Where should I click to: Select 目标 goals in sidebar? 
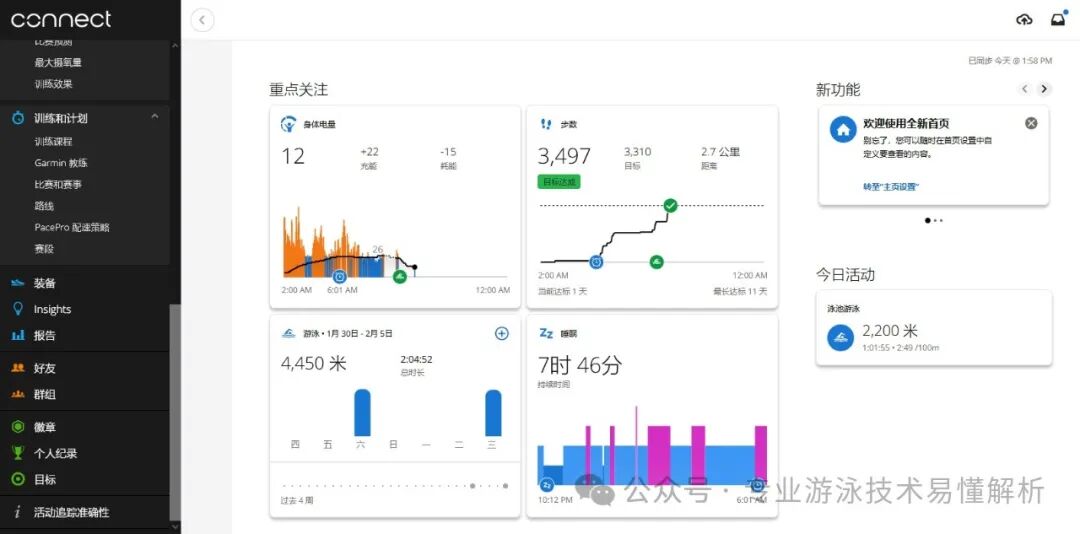pyautogui.click(x=45, y=479)
